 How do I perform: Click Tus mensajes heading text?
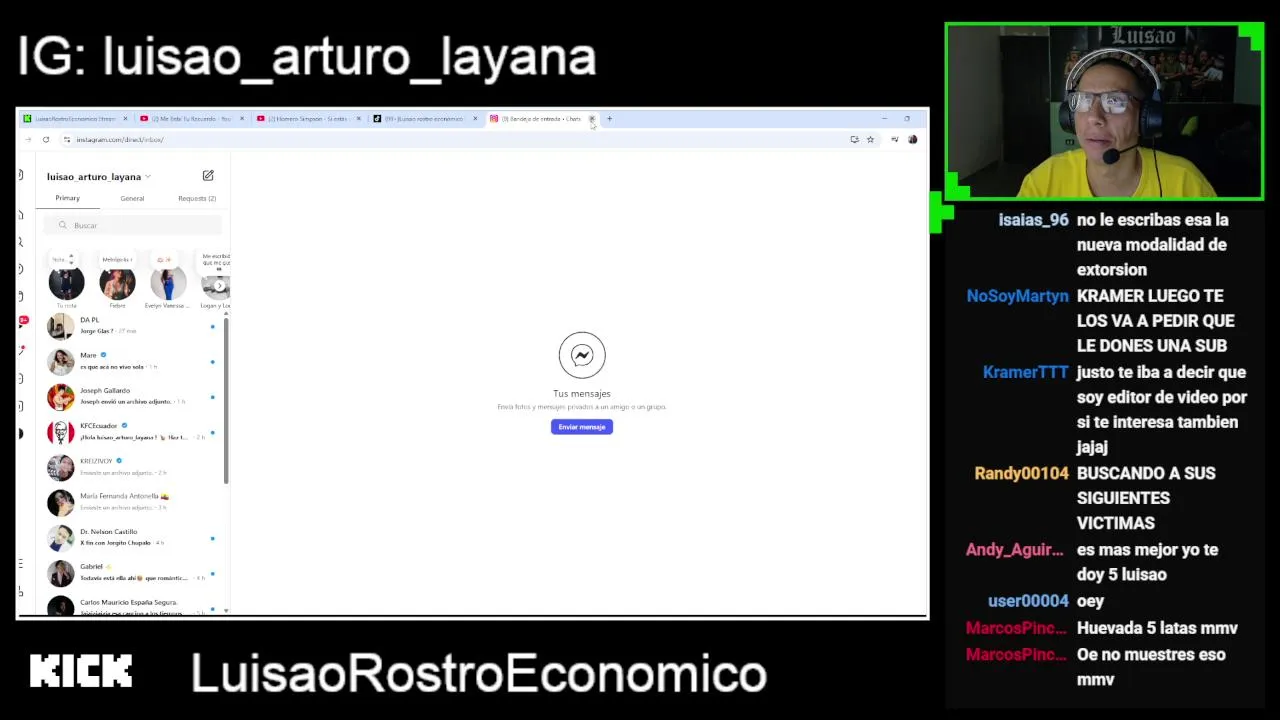click(582, 394)
